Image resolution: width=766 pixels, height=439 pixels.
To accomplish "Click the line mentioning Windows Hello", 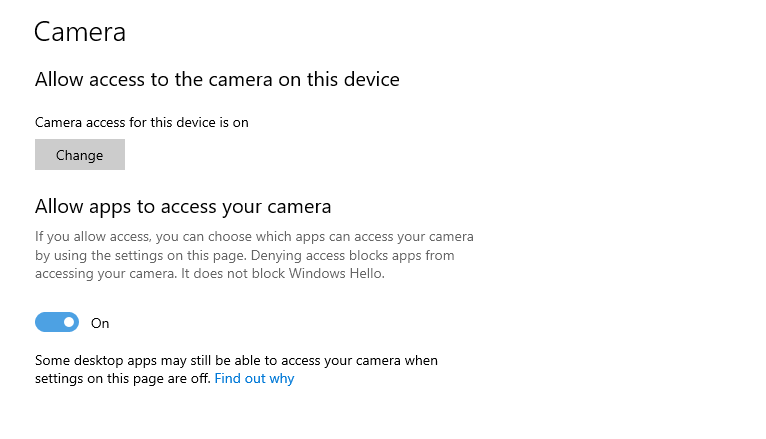I will coord(209,273).
